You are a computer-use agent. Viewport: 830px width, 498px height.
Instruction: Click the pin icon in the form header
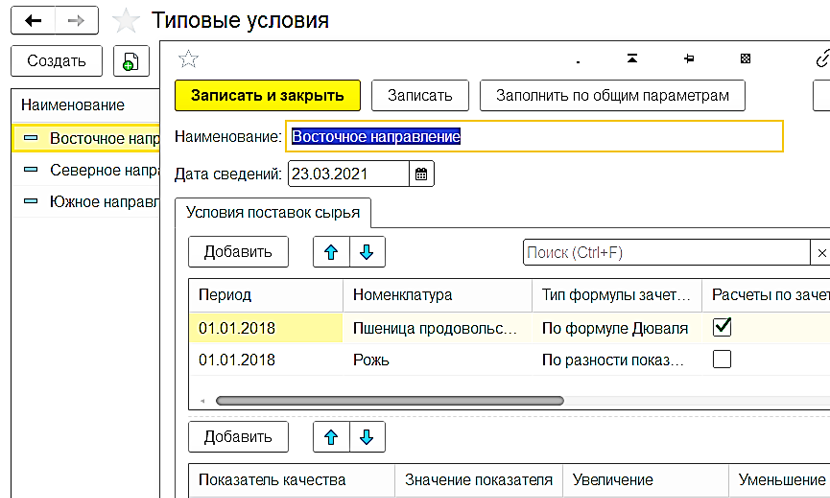click(x=689, y=58)
